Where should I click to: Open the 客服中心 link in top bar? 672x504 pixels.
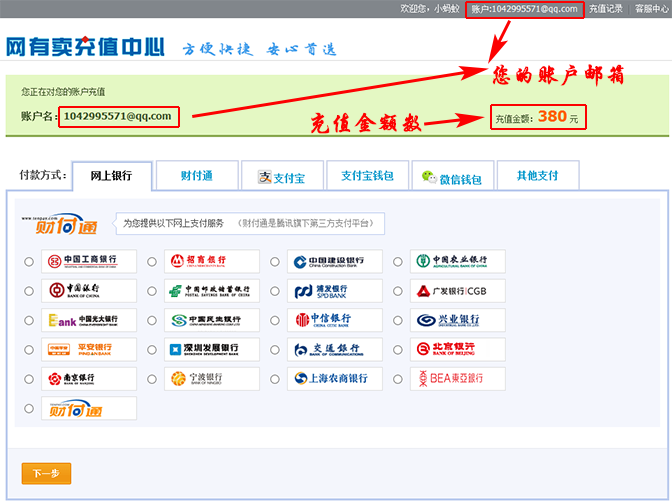pyautogui.click(x=651, y=9)
